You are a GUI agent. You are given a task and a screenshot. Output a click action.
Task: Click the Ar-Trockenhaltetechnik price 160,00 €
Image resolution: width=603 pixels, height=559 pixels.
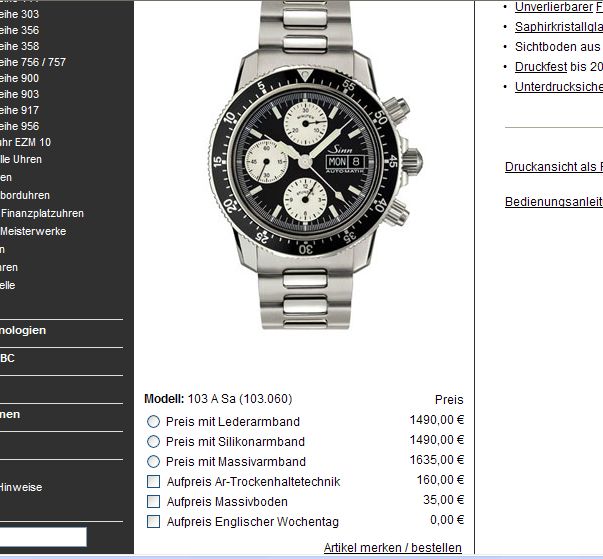point(440,480)
